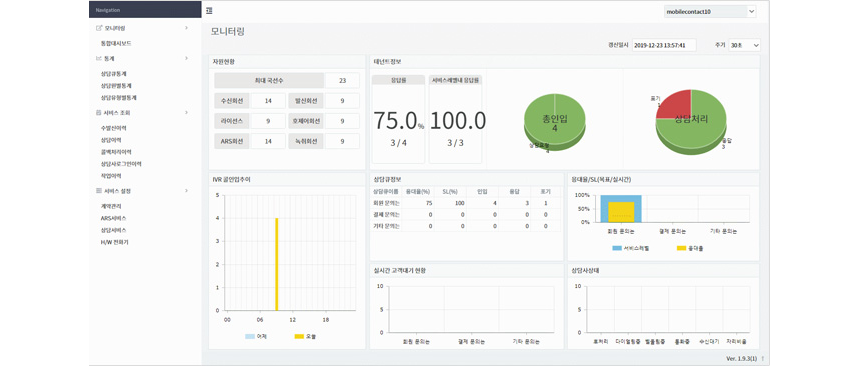Open the mobilecontact10 tenant dropdown
Viewport: 860px width, 366px height.
[710, 11]
